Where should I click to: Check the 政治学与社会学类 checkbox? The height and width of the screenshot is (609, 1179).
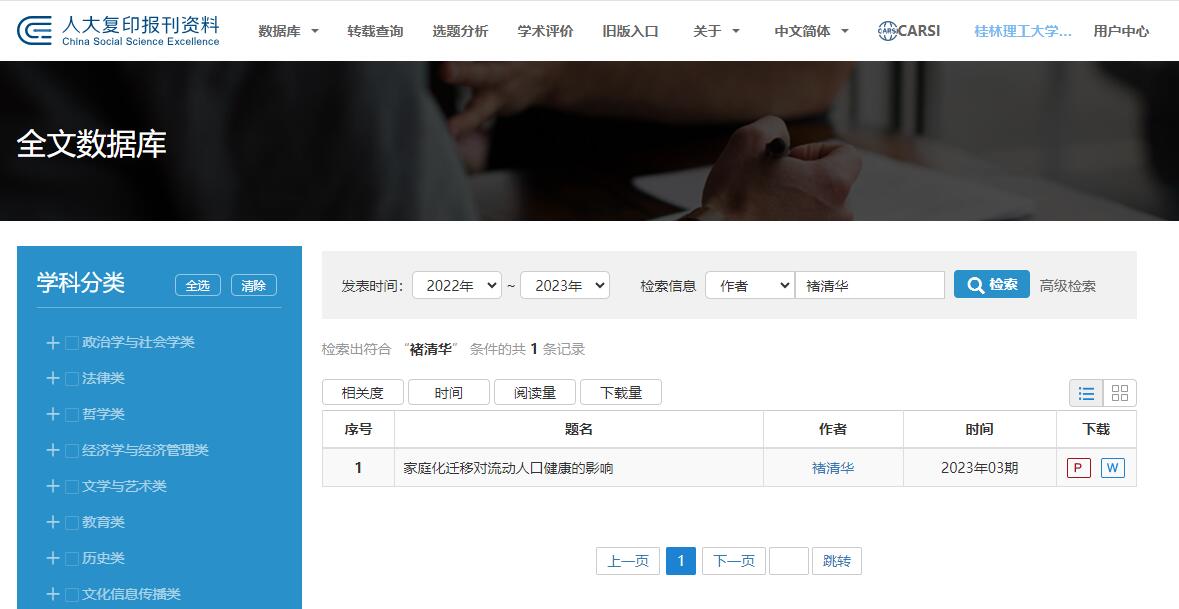click(x=72, y=343)
